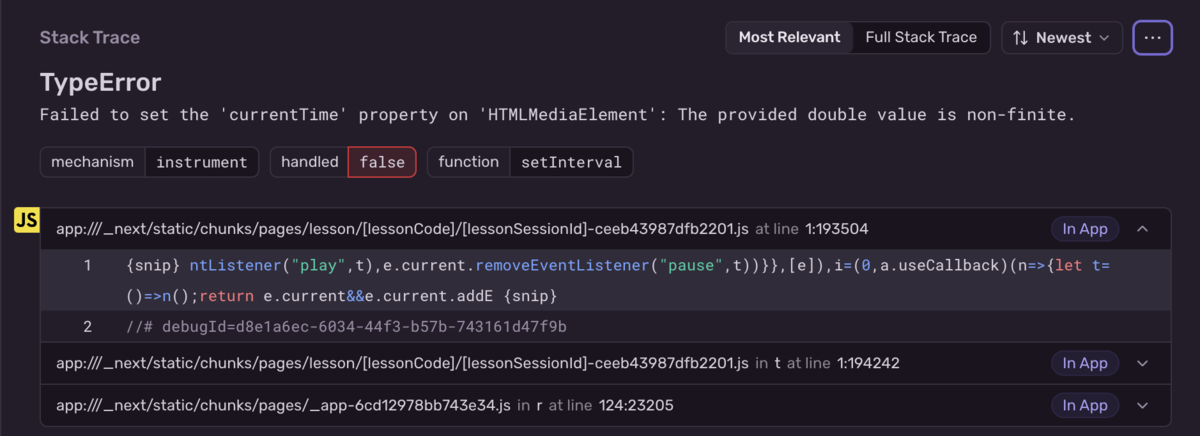Switch to Full Stack Trace view
Image resolution: width=1200 pixels, height=436 pixels.
(x=921, y=38)
